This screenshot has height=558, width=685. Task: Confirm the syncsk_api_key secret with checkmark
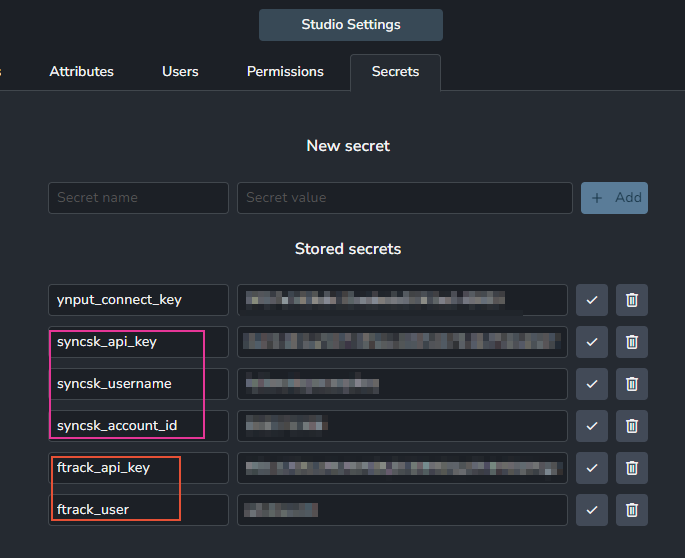[x=592, y=342]
